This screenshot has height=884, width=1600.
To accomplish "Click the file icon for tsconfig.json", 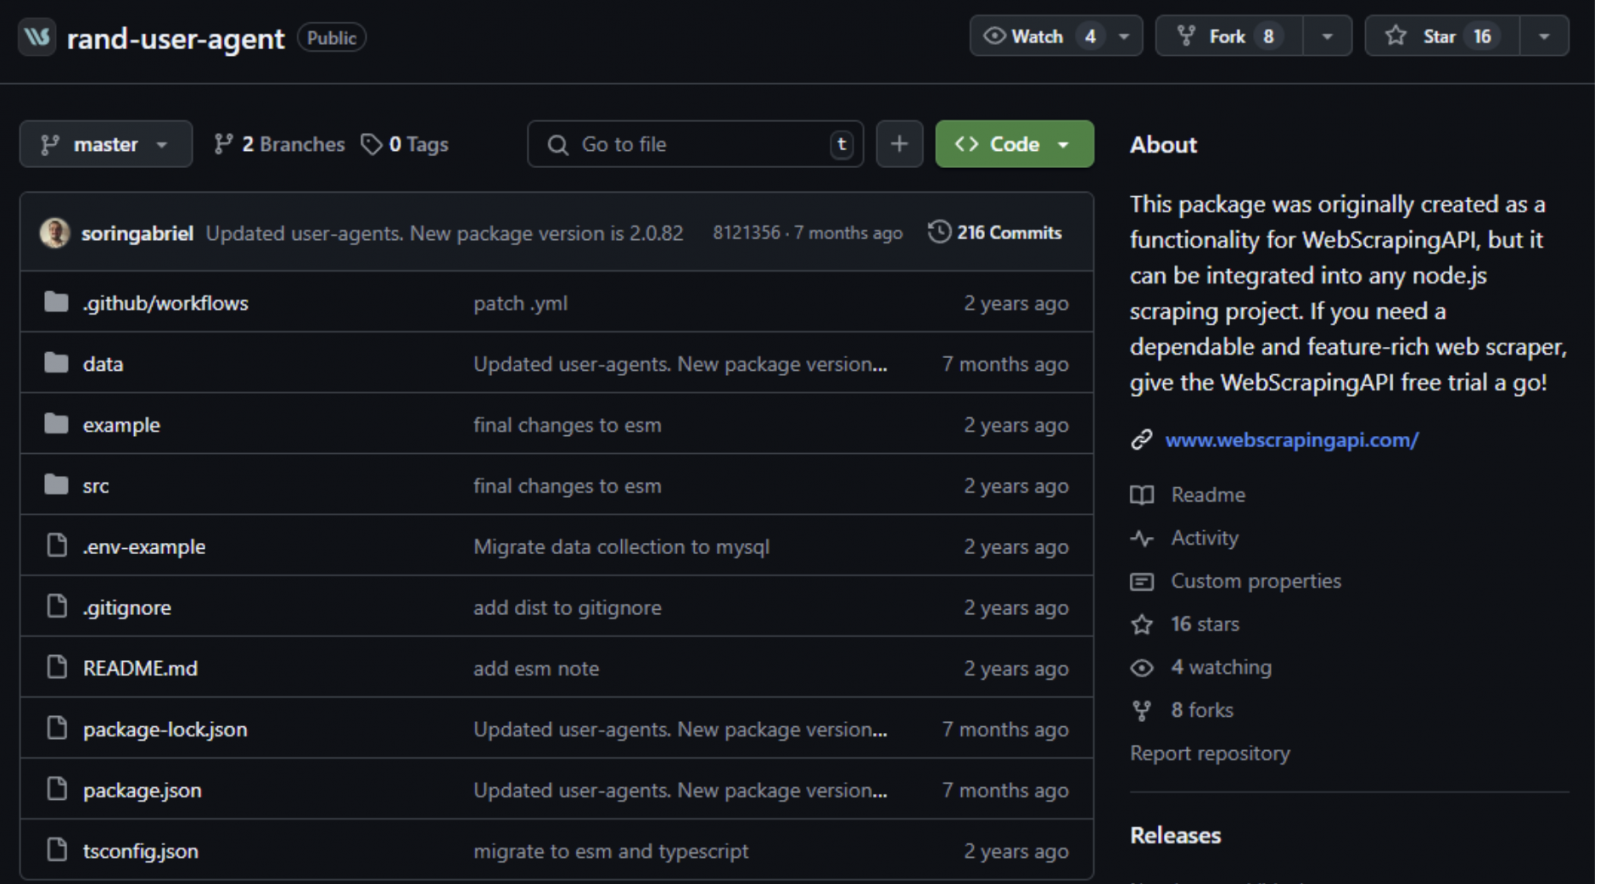I will click(x=57, y=850).
